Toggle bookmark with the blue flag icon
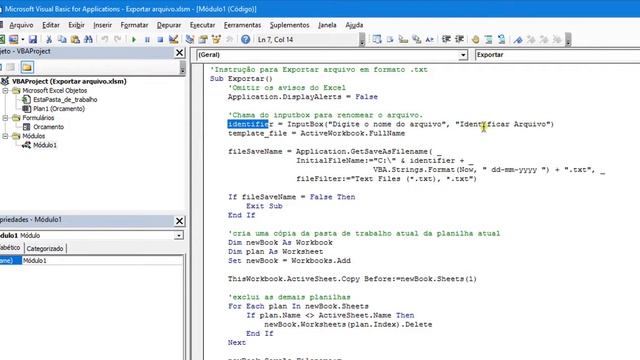Viewport: 640px width, 360px height. (x=518, y=40)
